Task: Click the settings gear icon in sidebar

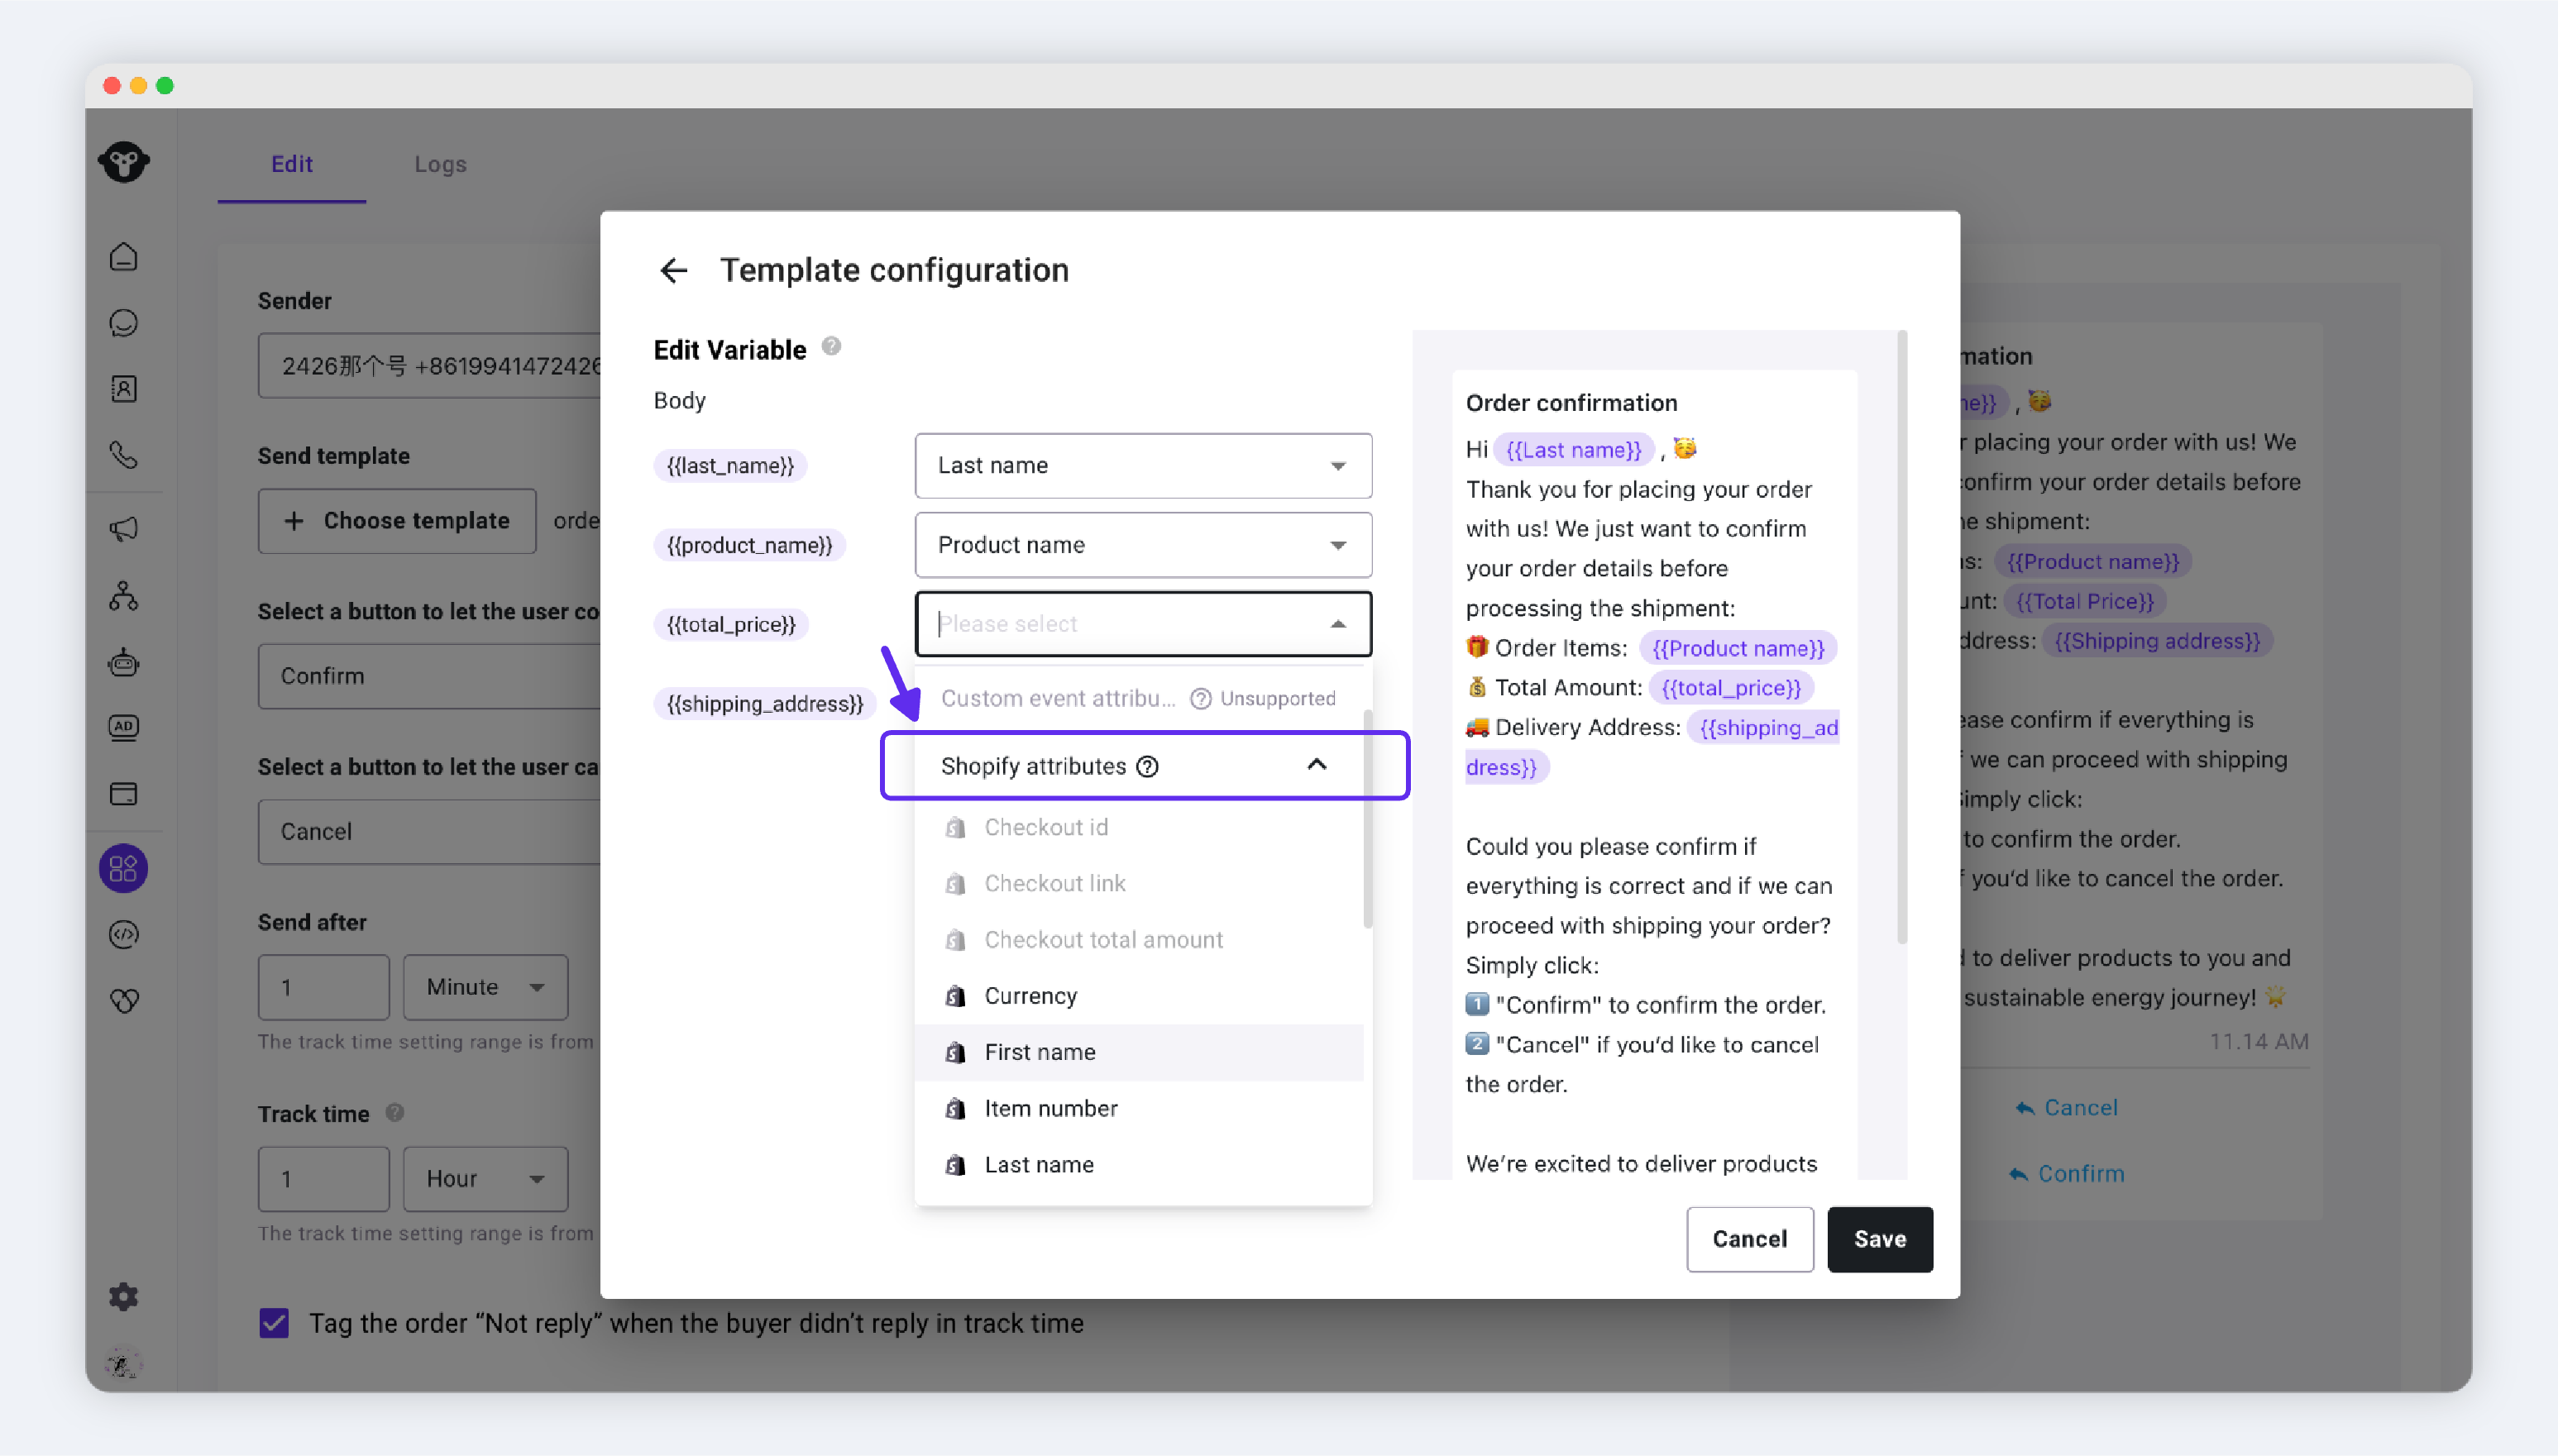Action: click(x=124, y=1296)
